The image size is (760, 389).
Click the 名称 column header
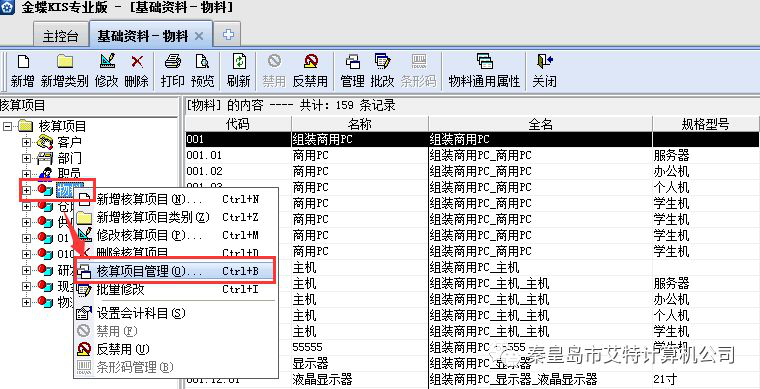point(360,124)
